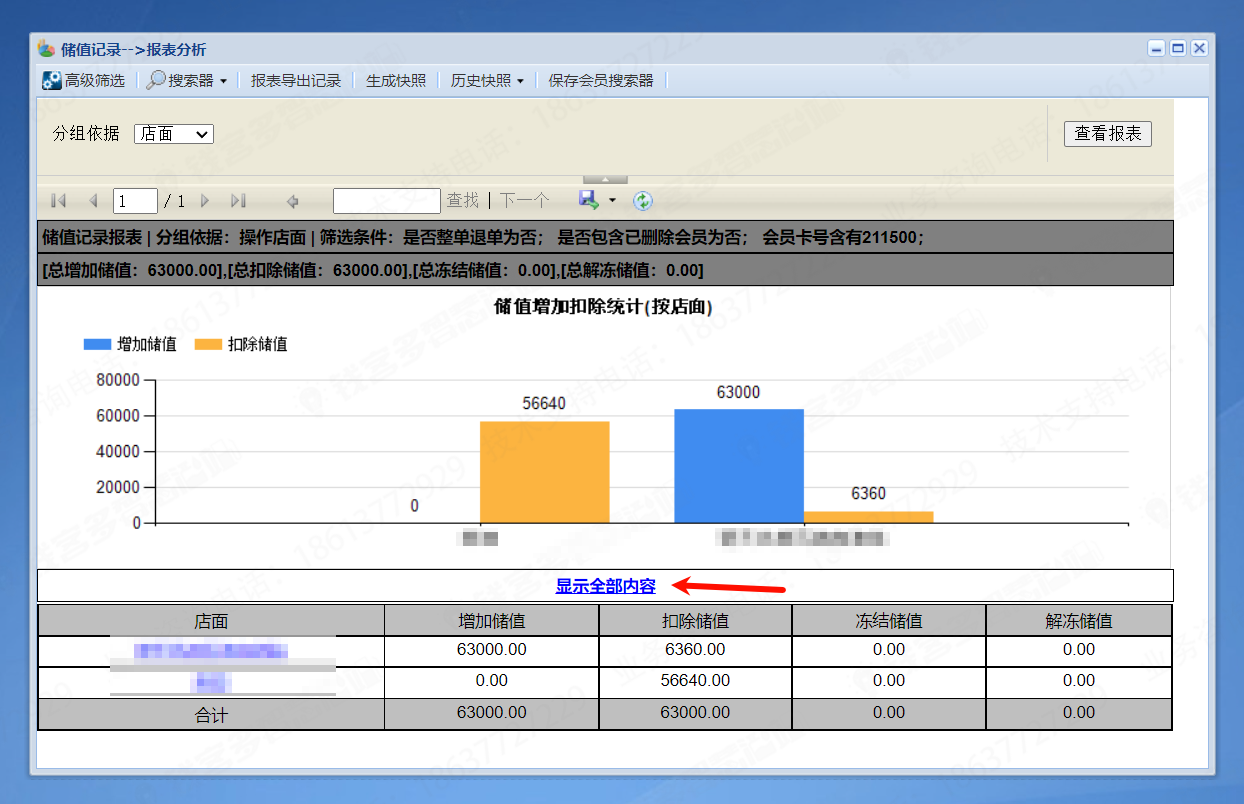Click 生成快照 toolbar item
This screenshot has height=804, width=1244.
396,80
